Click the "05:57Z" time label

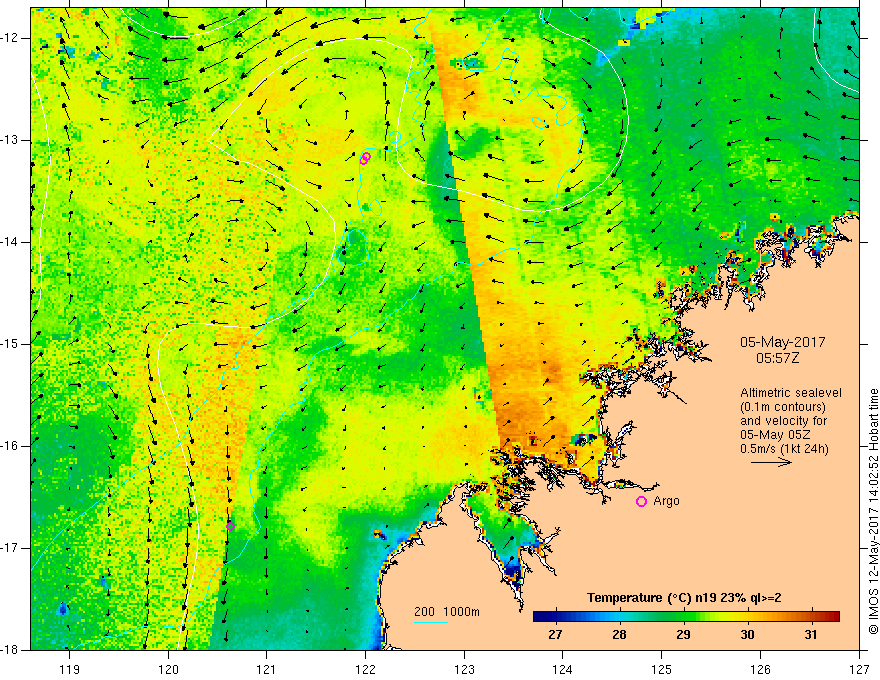(x=777, y=357)
